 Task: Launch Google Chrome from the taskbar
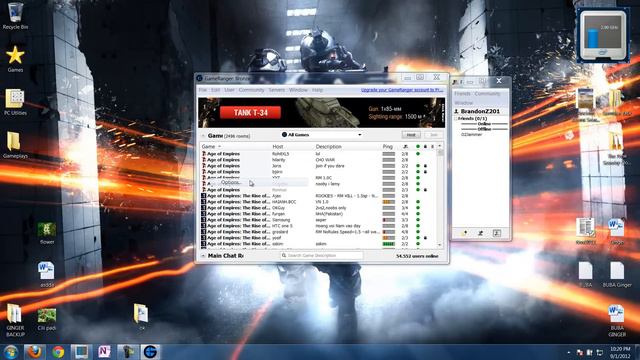point(58,352)
